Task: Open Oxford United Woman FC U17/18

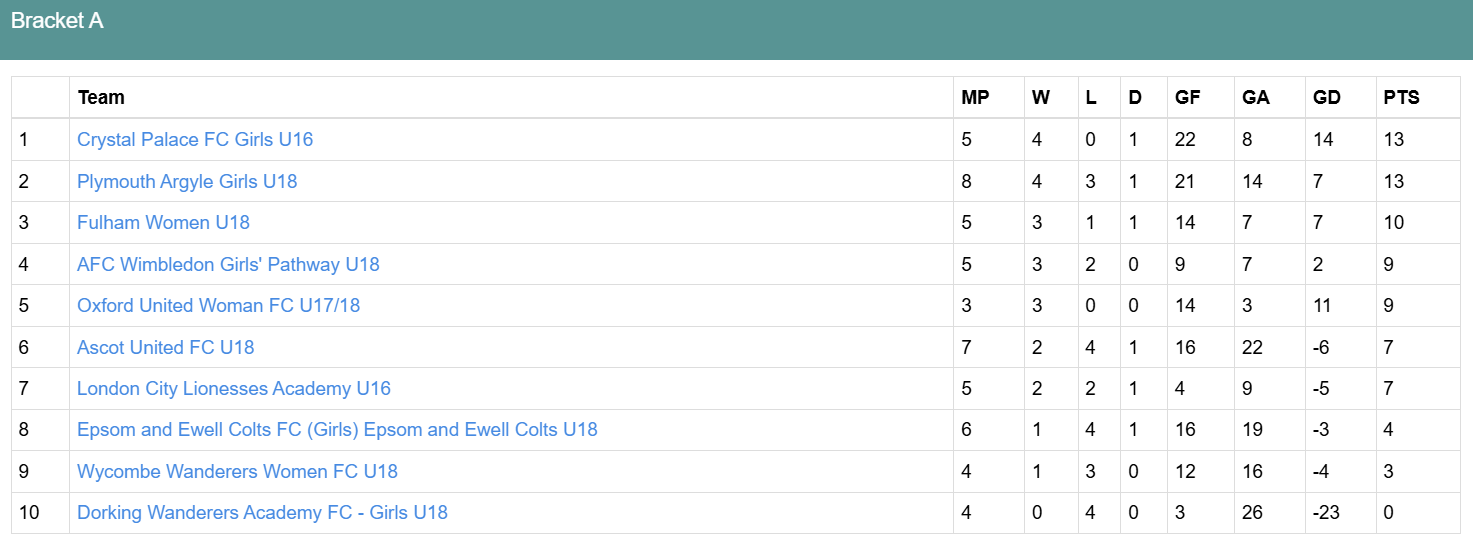Action: pyautogui.click(x=218, y=305)
